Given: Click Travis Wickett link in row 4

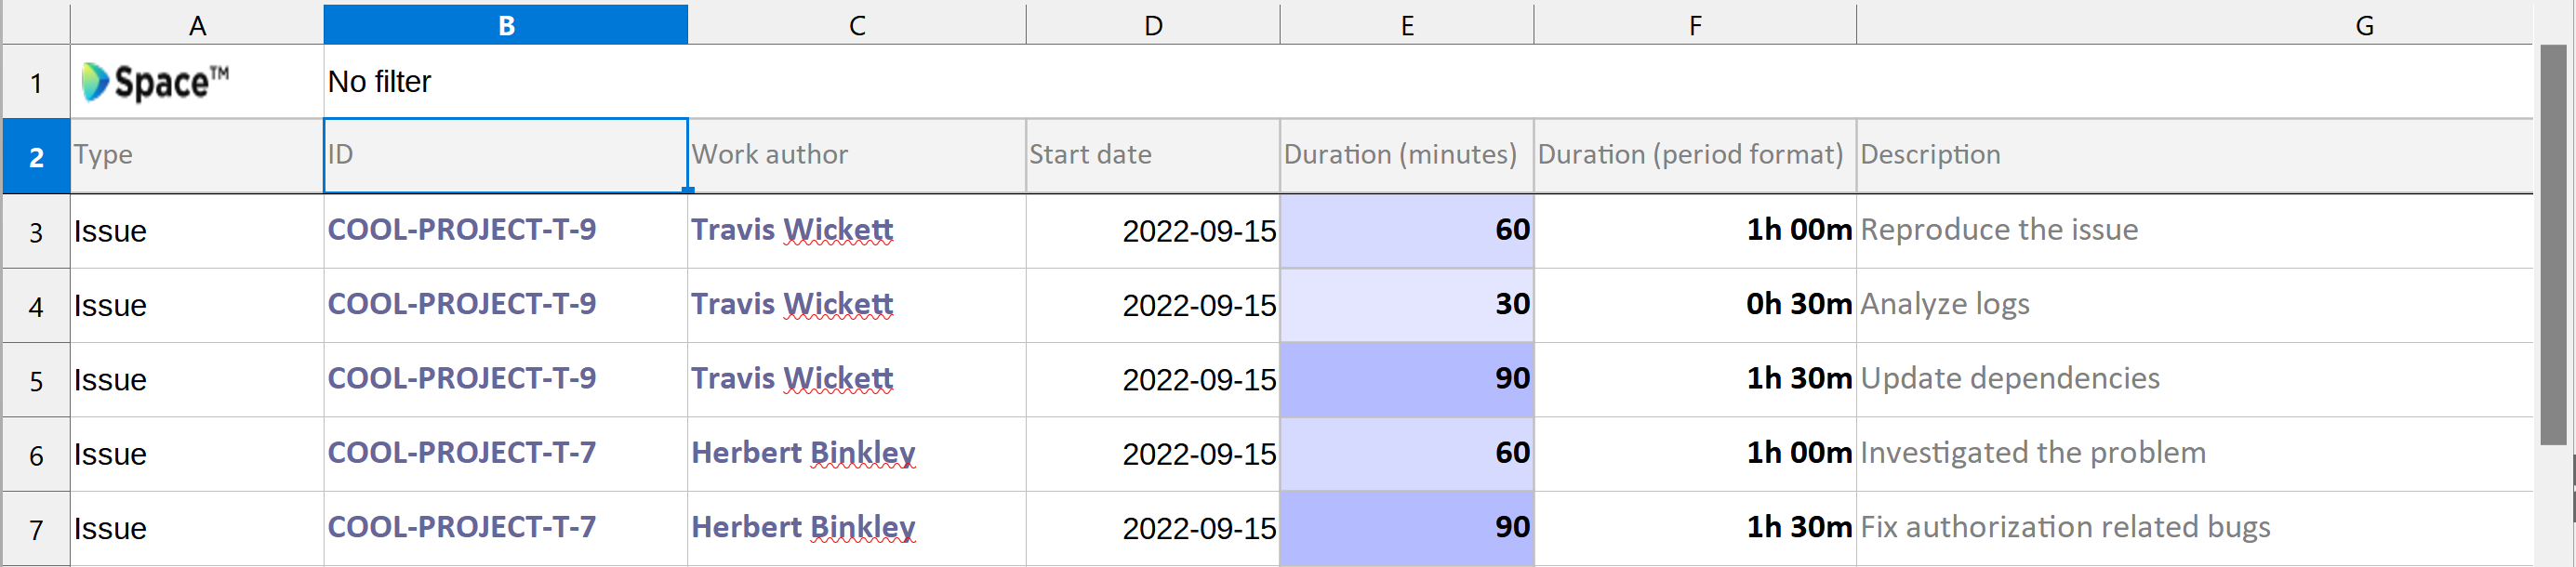Looking at the screenshot, I should tap(791, 304).
